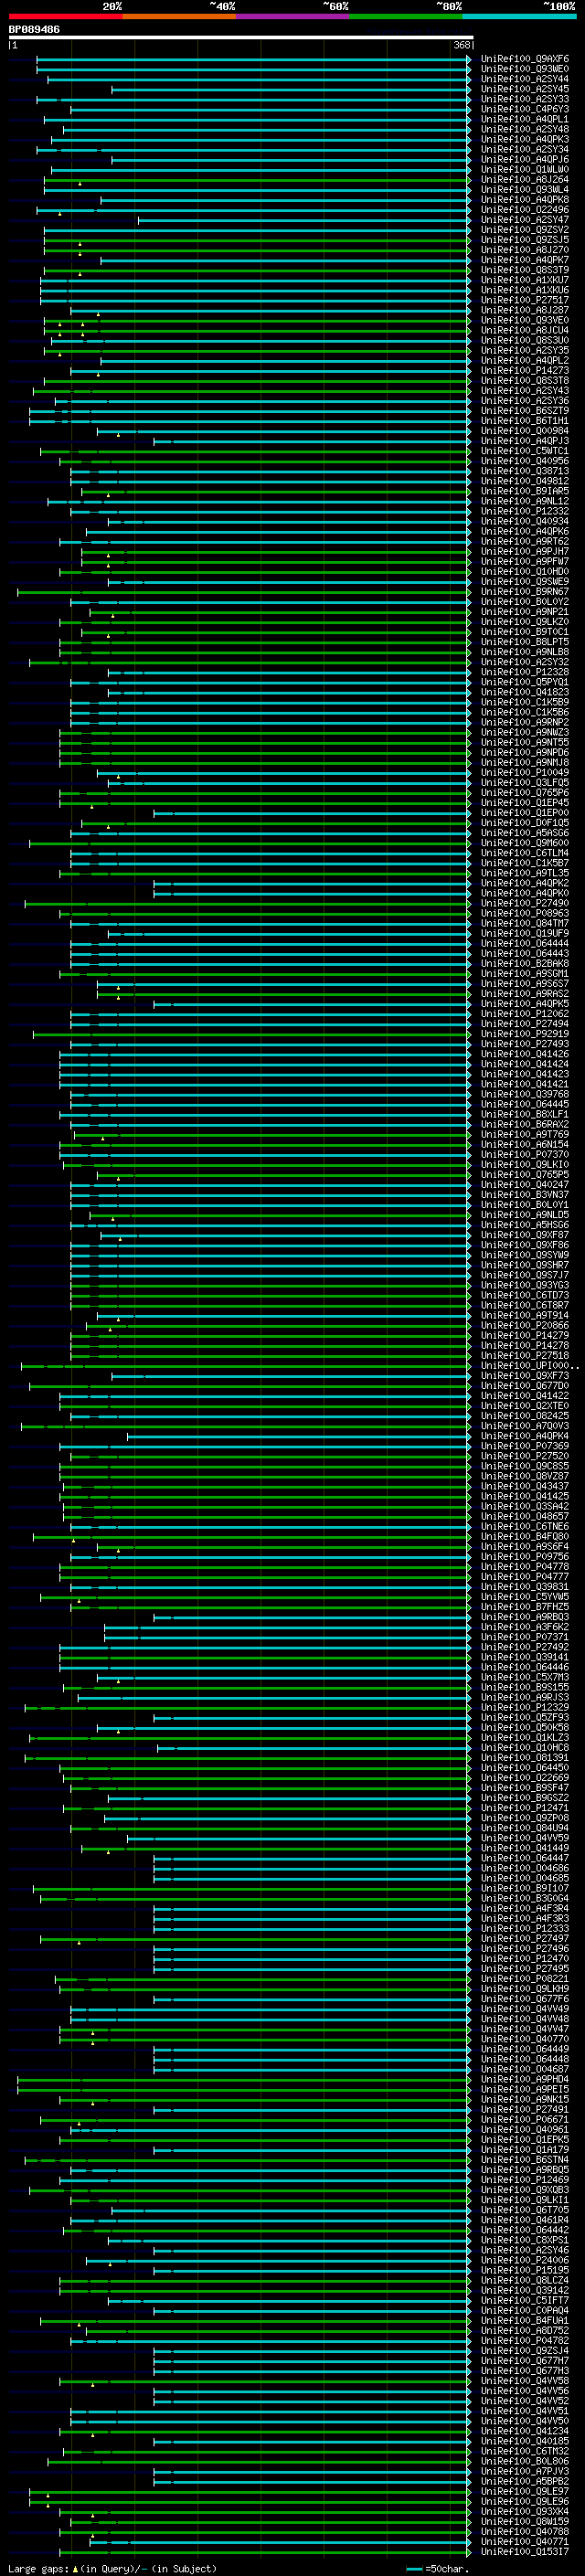Select the UniRef100_A4QPL2 label
Screen dimensions: 585x2576
pos(525,360)
